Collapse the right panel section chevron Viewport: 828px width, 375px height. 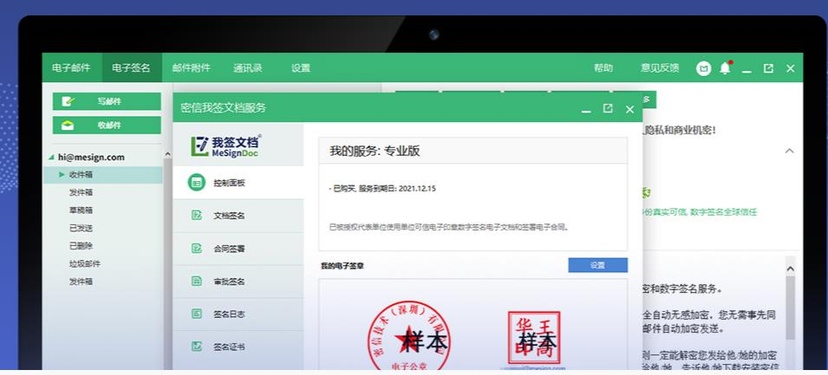[x=789, y=151]
